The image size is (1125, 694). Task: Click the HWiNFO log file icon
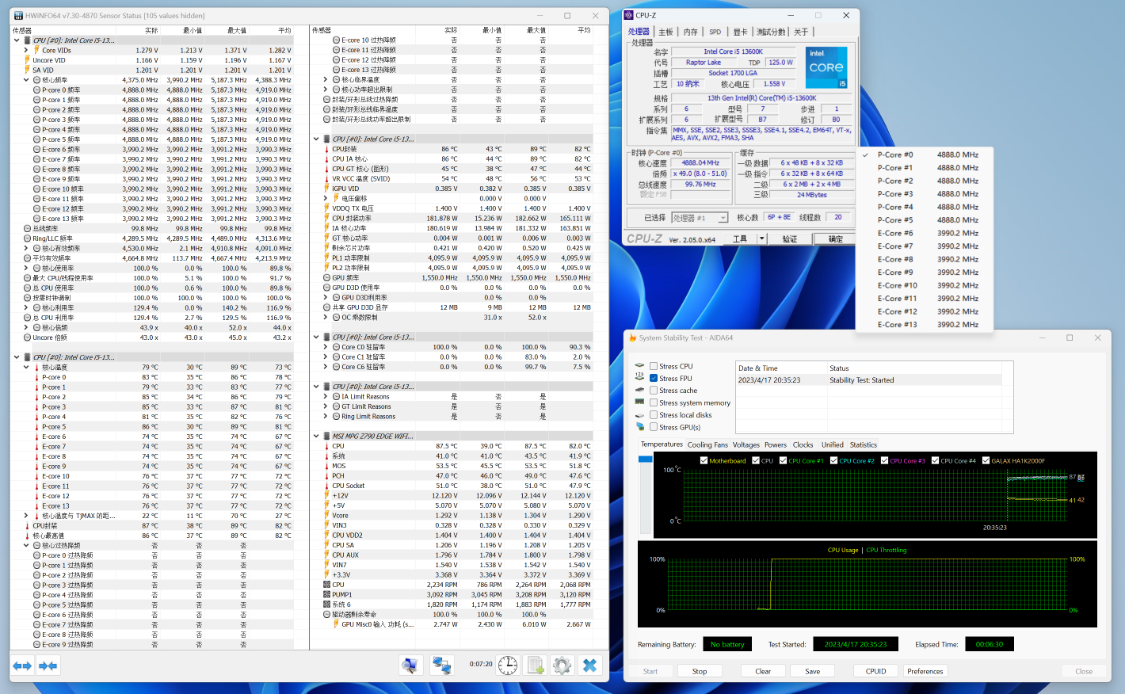click(535, 665)
